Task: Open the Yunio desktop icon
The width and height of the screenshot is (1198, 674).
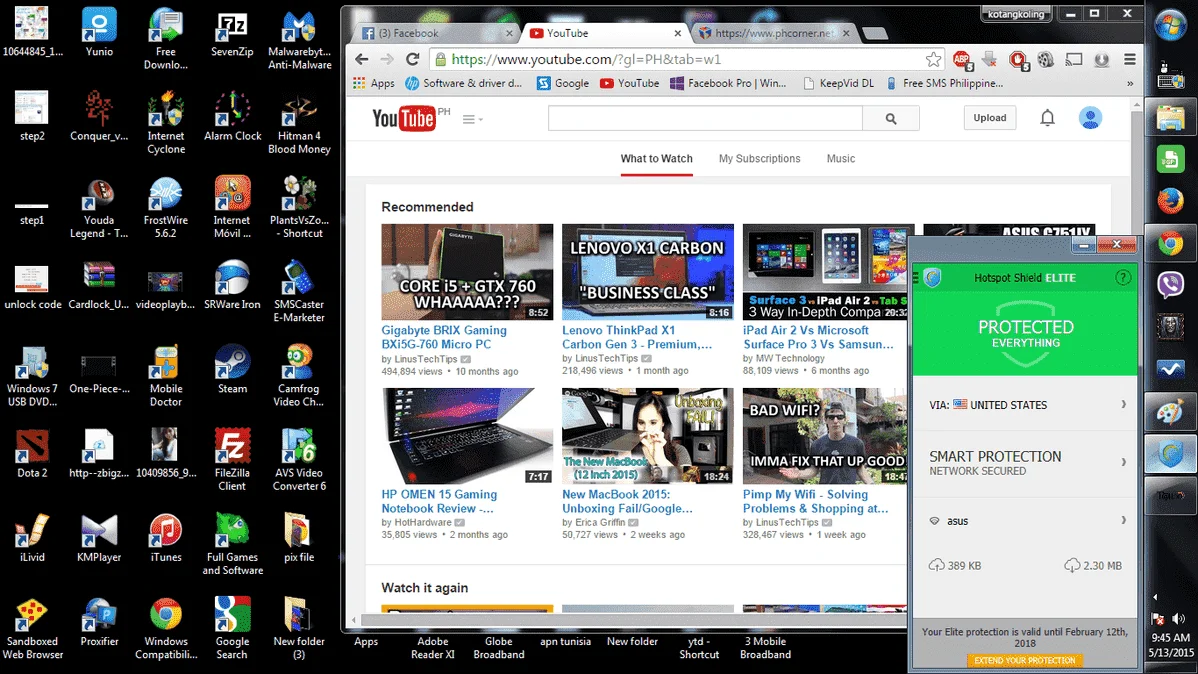Action: 99,32
